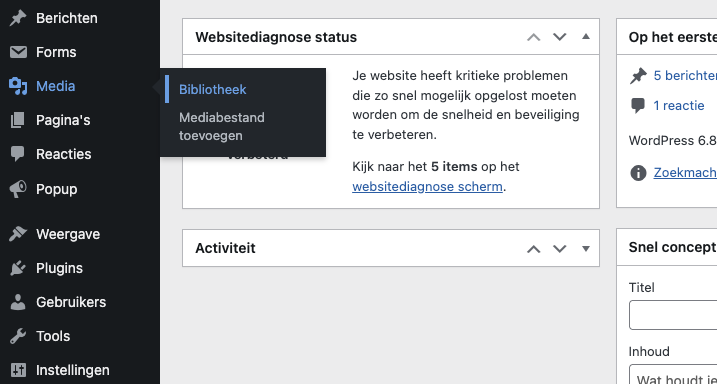Click the Pagina's pages icon
This screenshot has width=717, height=384.
(x=18, y=120)
